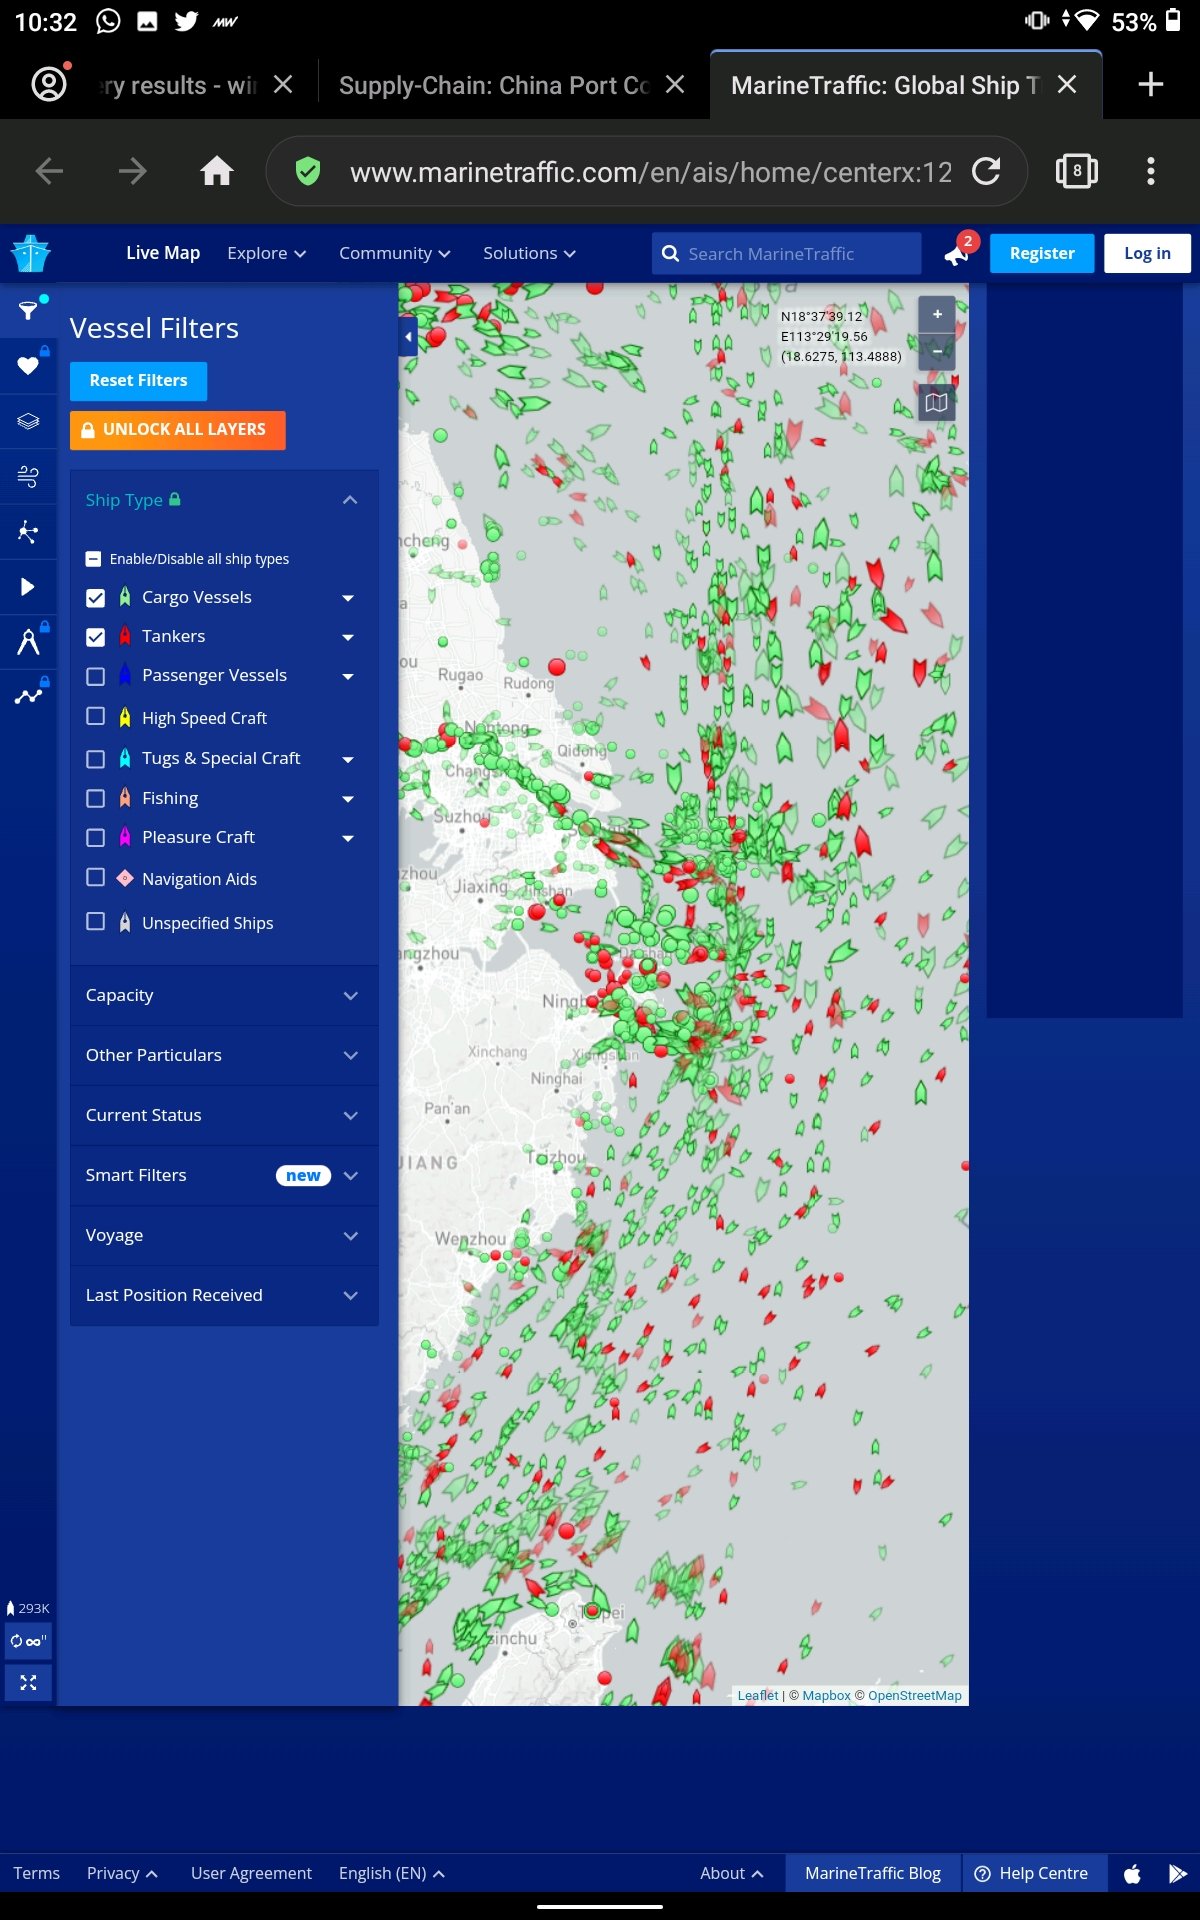Enable the Unspecified Ships checkbox
This screenshot has width=1200, height=1920.
click(x=96, y=921)
